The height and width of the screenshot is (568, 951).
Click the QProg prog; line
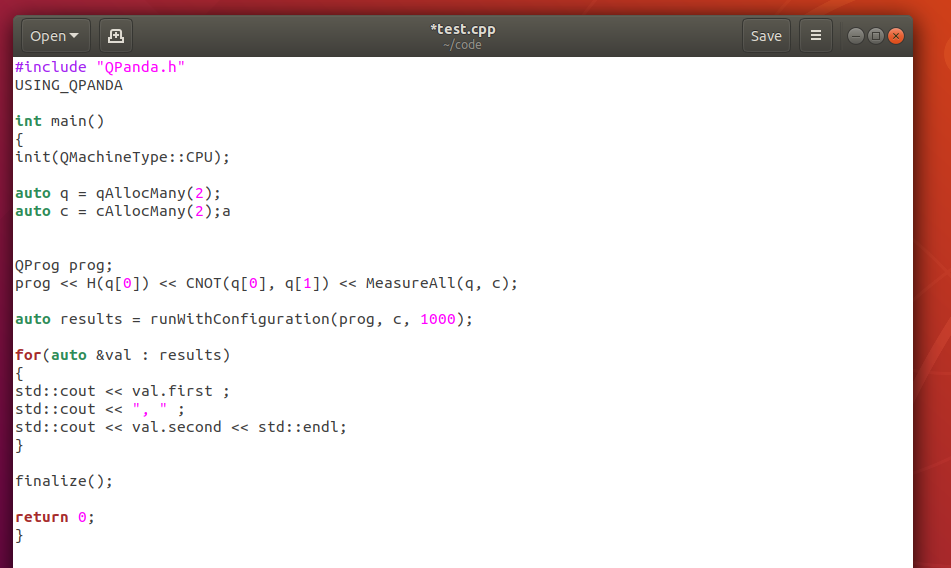point(64,265)
